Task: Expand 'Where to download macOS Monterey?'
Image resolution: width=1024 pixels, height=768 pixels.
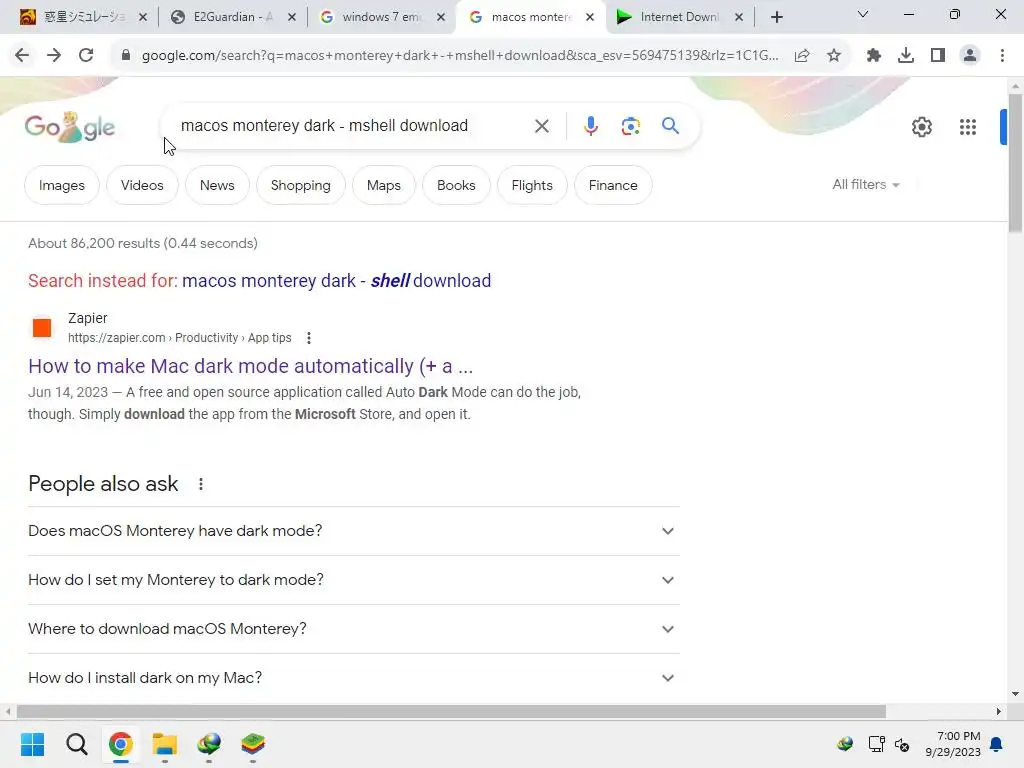Action: [354, 629]
